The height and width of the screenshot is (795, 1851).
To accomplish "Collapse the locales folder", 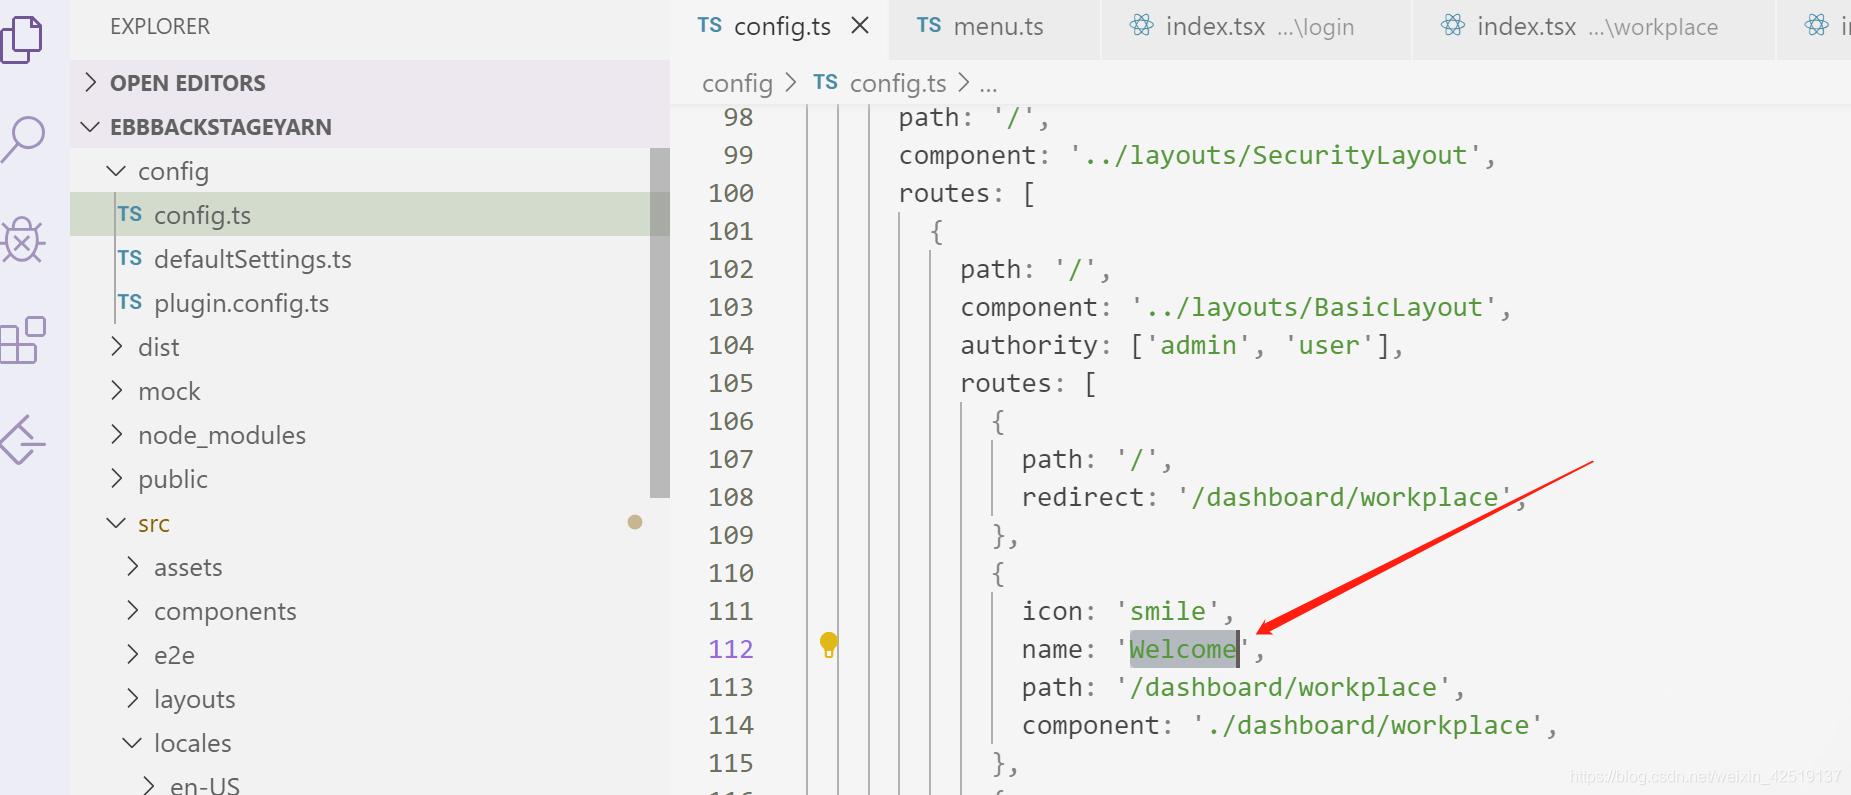I will click(132, 743).
